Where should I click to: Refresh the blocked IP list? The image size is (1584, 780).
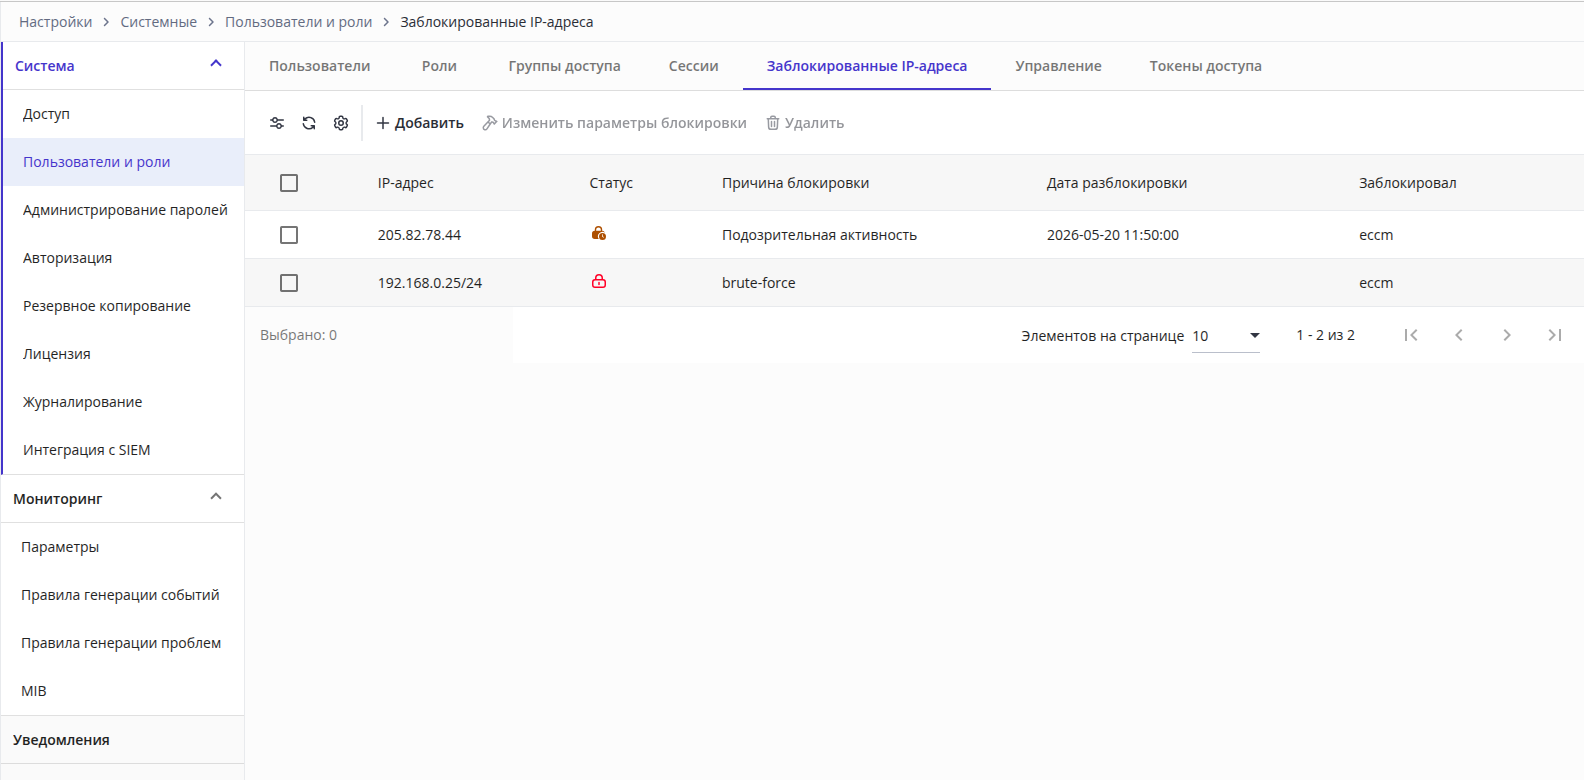tap(309, 123)
